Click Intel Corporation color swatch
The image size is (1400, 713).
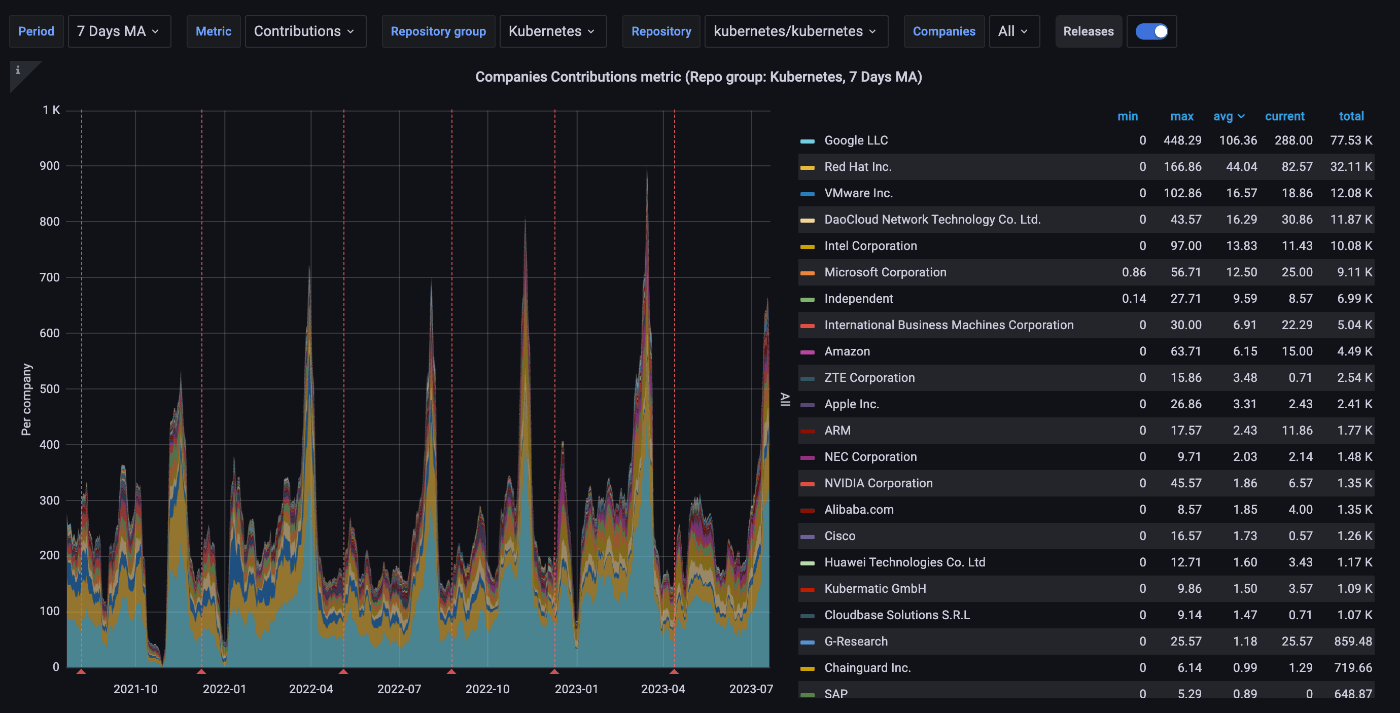(807, 246)
